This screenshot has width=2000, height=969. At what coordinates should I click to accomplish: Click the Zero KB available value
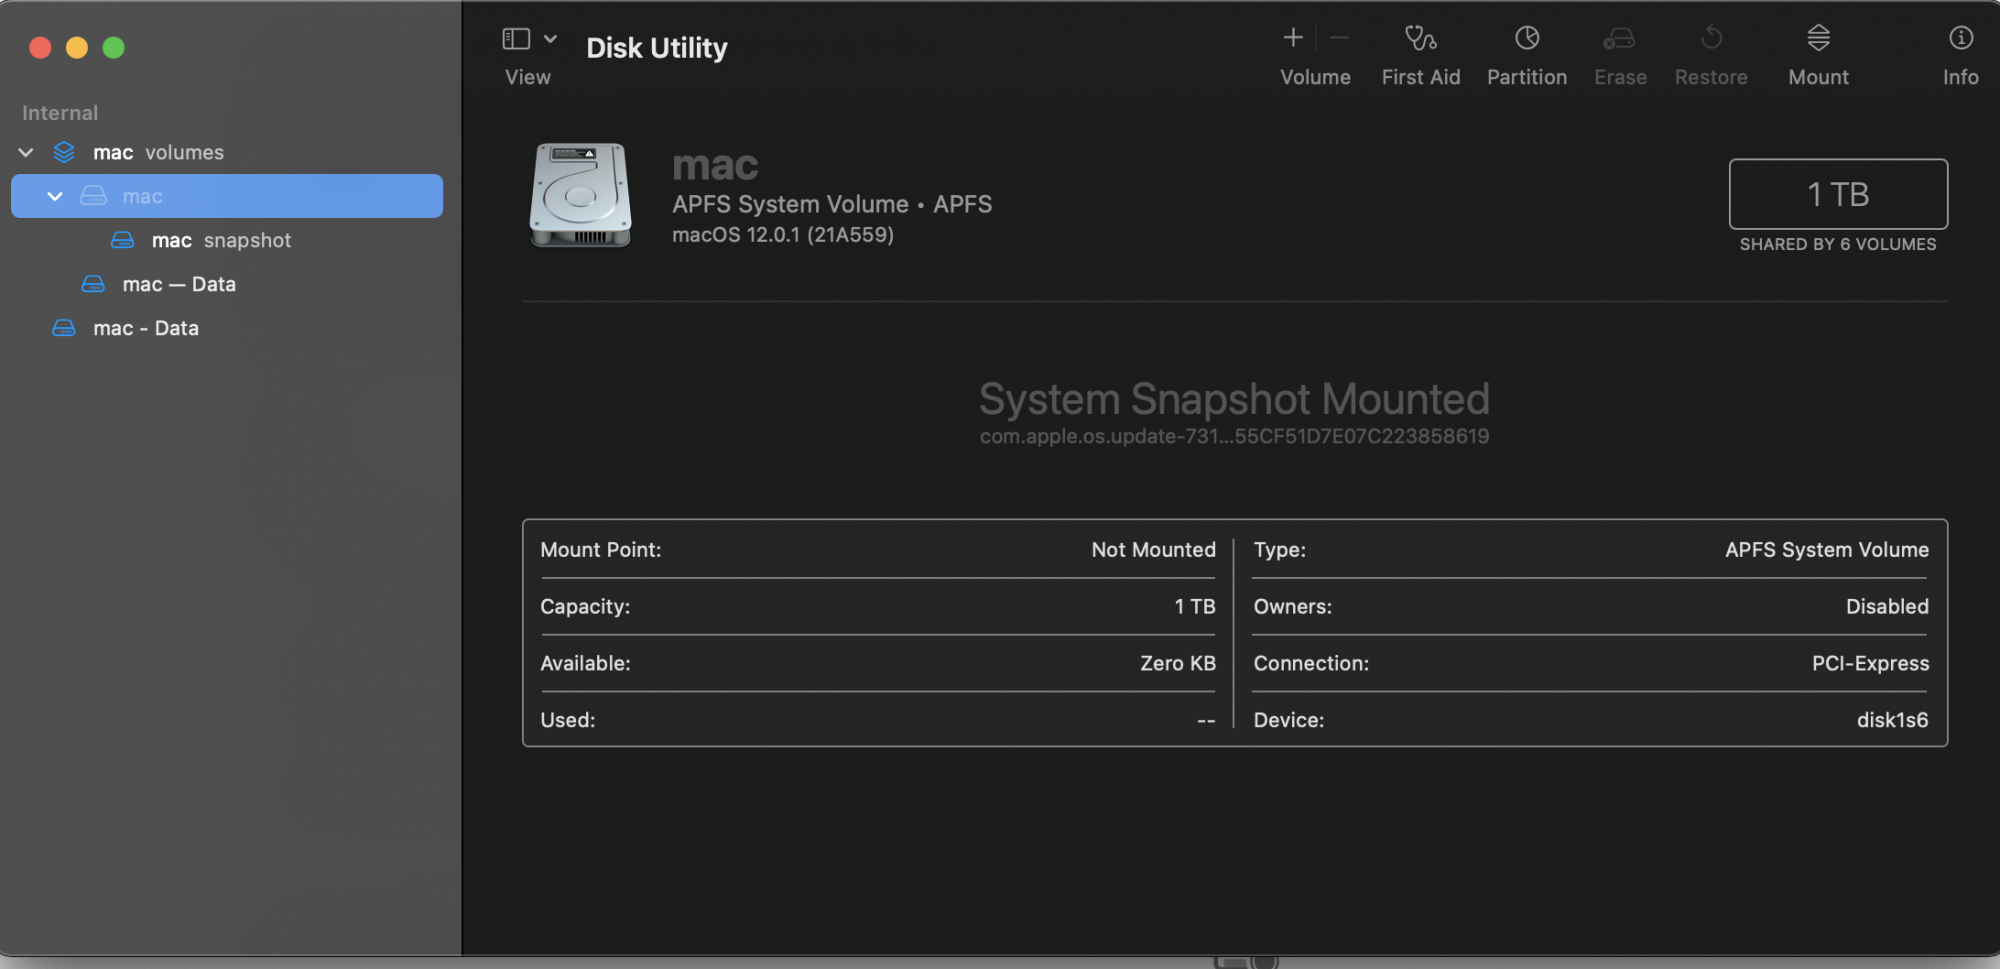(x=1178, y=663)
